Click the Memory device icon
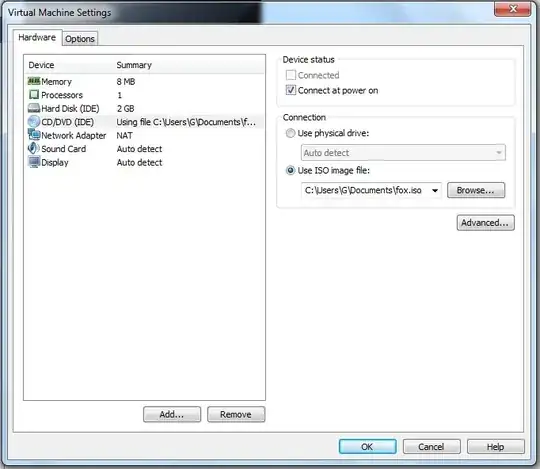 (34, 81)
